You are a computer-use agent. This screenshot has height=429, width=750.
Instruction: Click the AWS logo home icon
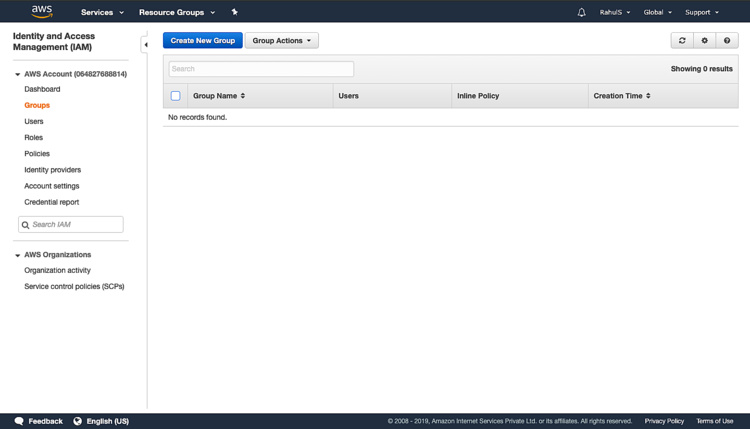point(42,12)
